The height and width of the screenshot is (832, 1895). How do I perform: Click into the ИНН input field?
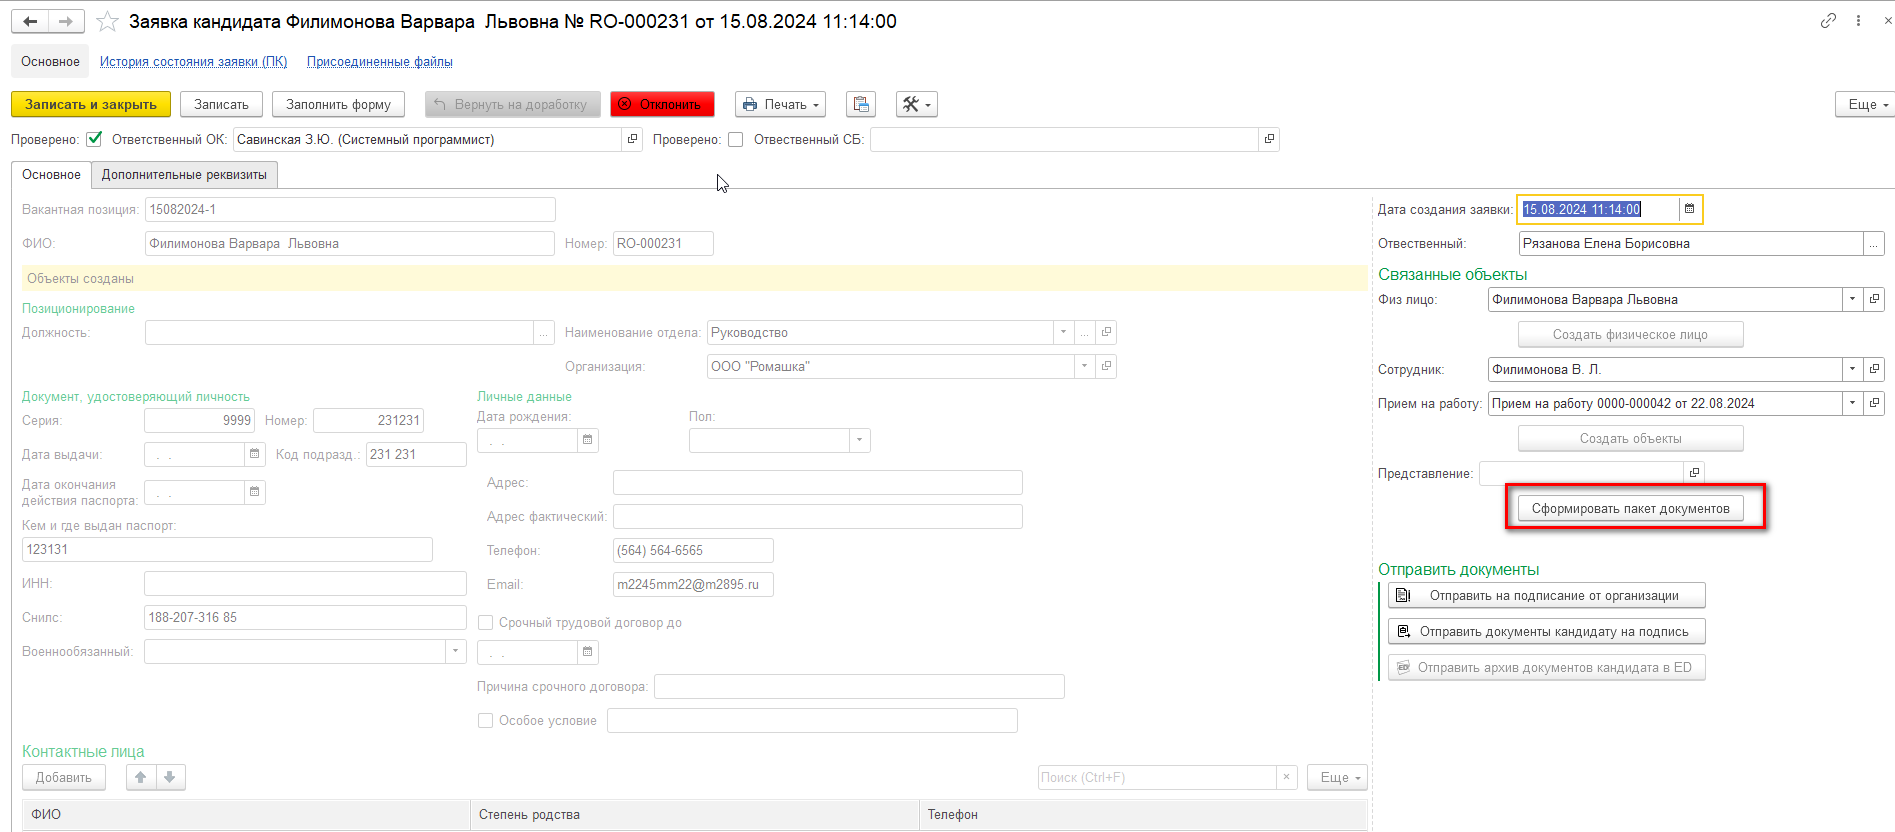(305, 583)
